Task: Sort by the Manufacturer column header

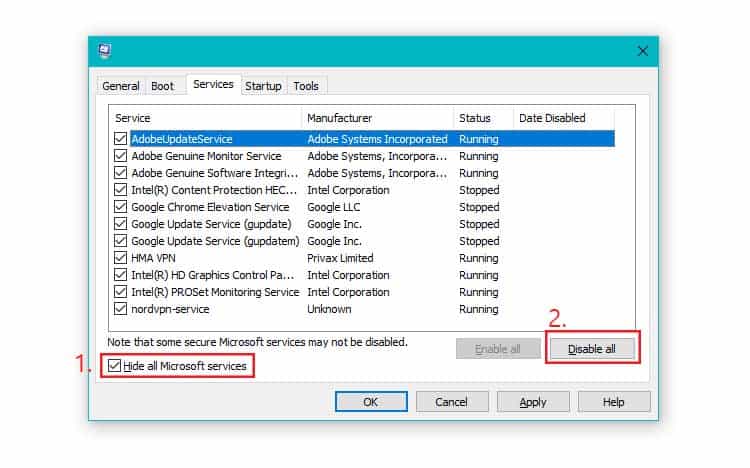Action: pyautogui.click(x=377, y=118)
